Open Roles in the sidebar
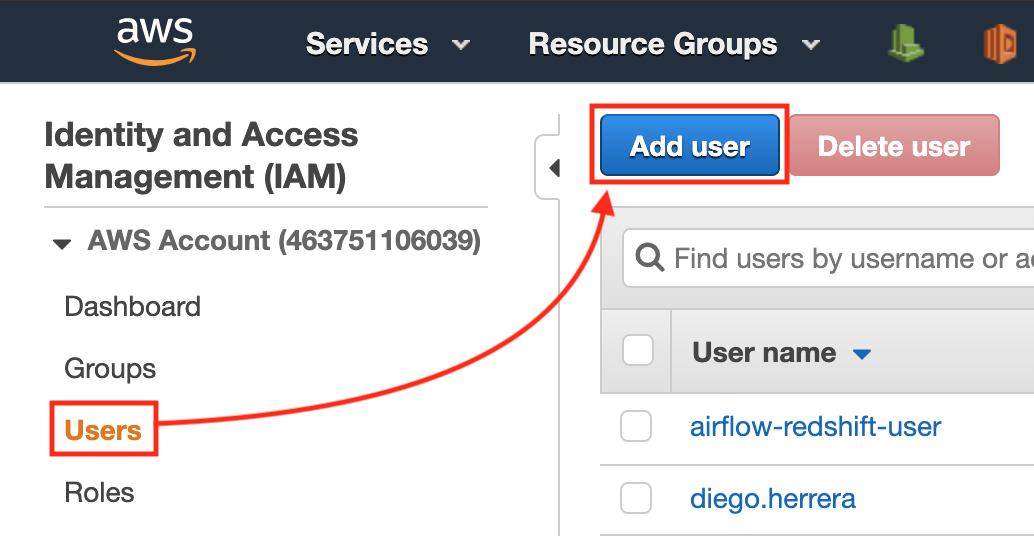Screen dimensions: 1034x536 coord(99,492)
